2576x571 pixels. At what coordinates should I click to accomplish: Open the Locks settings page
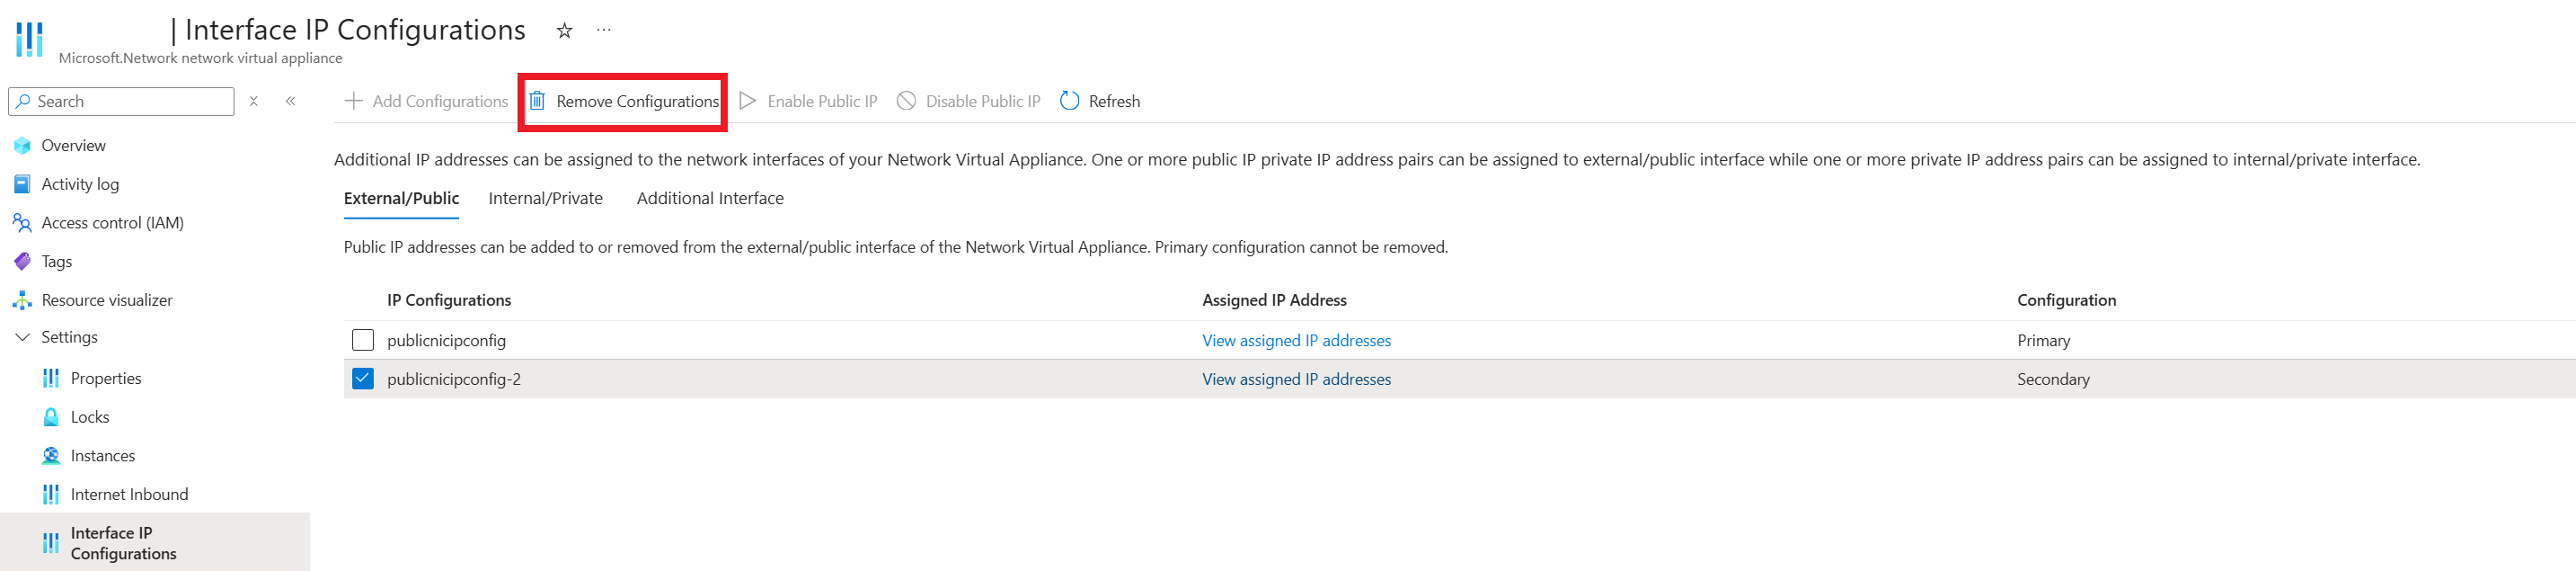click(90, 417)
